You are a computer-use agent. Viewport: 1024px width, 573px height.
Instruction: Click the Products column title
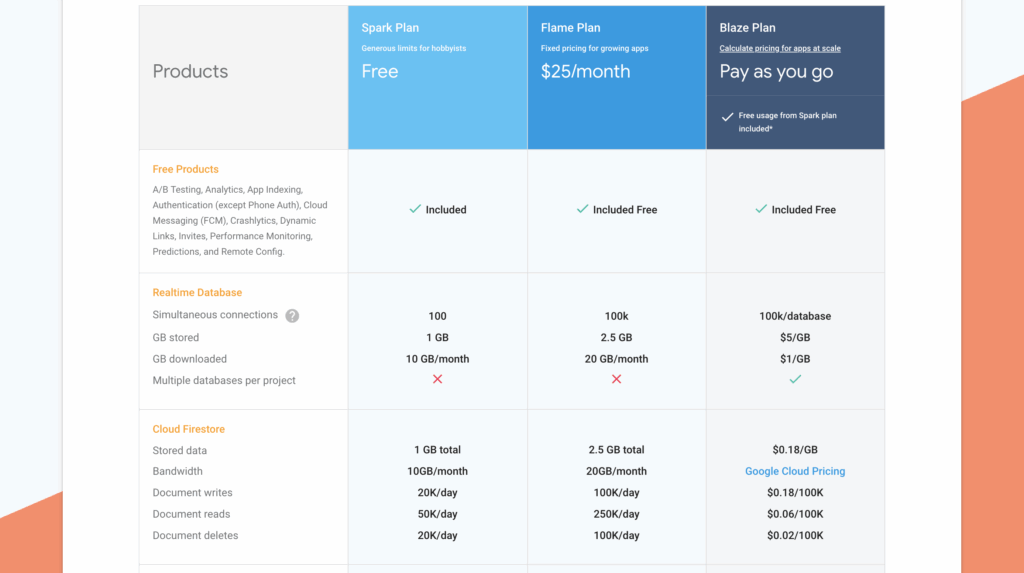click(x=190, y=71)
